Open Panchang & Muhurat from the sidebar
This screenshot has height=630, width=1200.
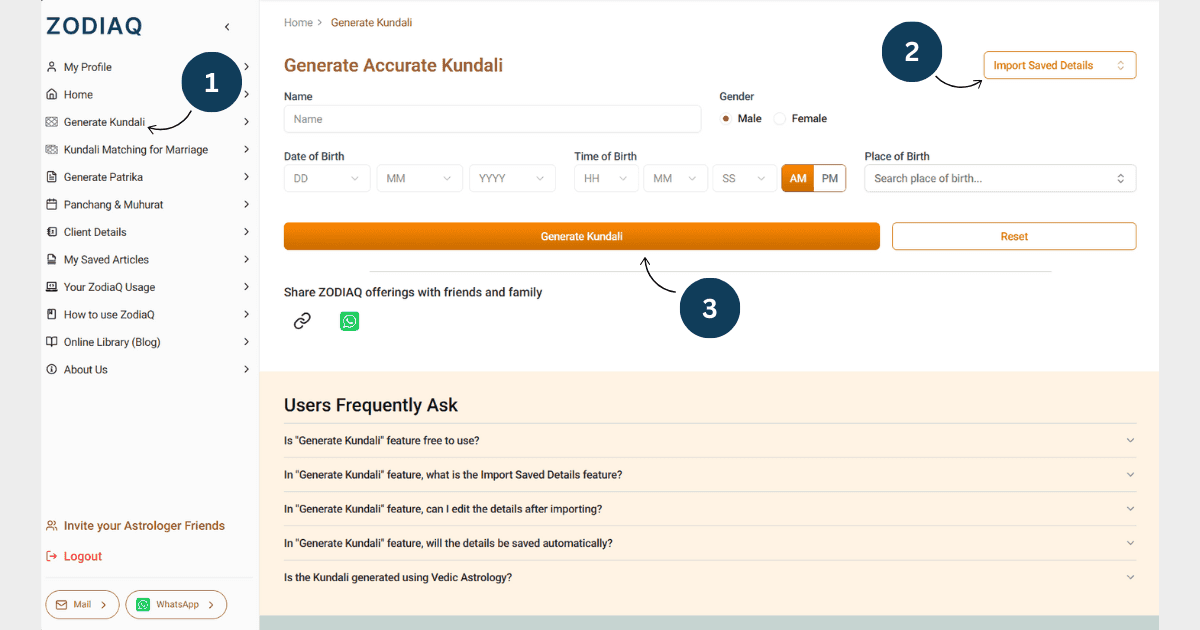[51, 204]
